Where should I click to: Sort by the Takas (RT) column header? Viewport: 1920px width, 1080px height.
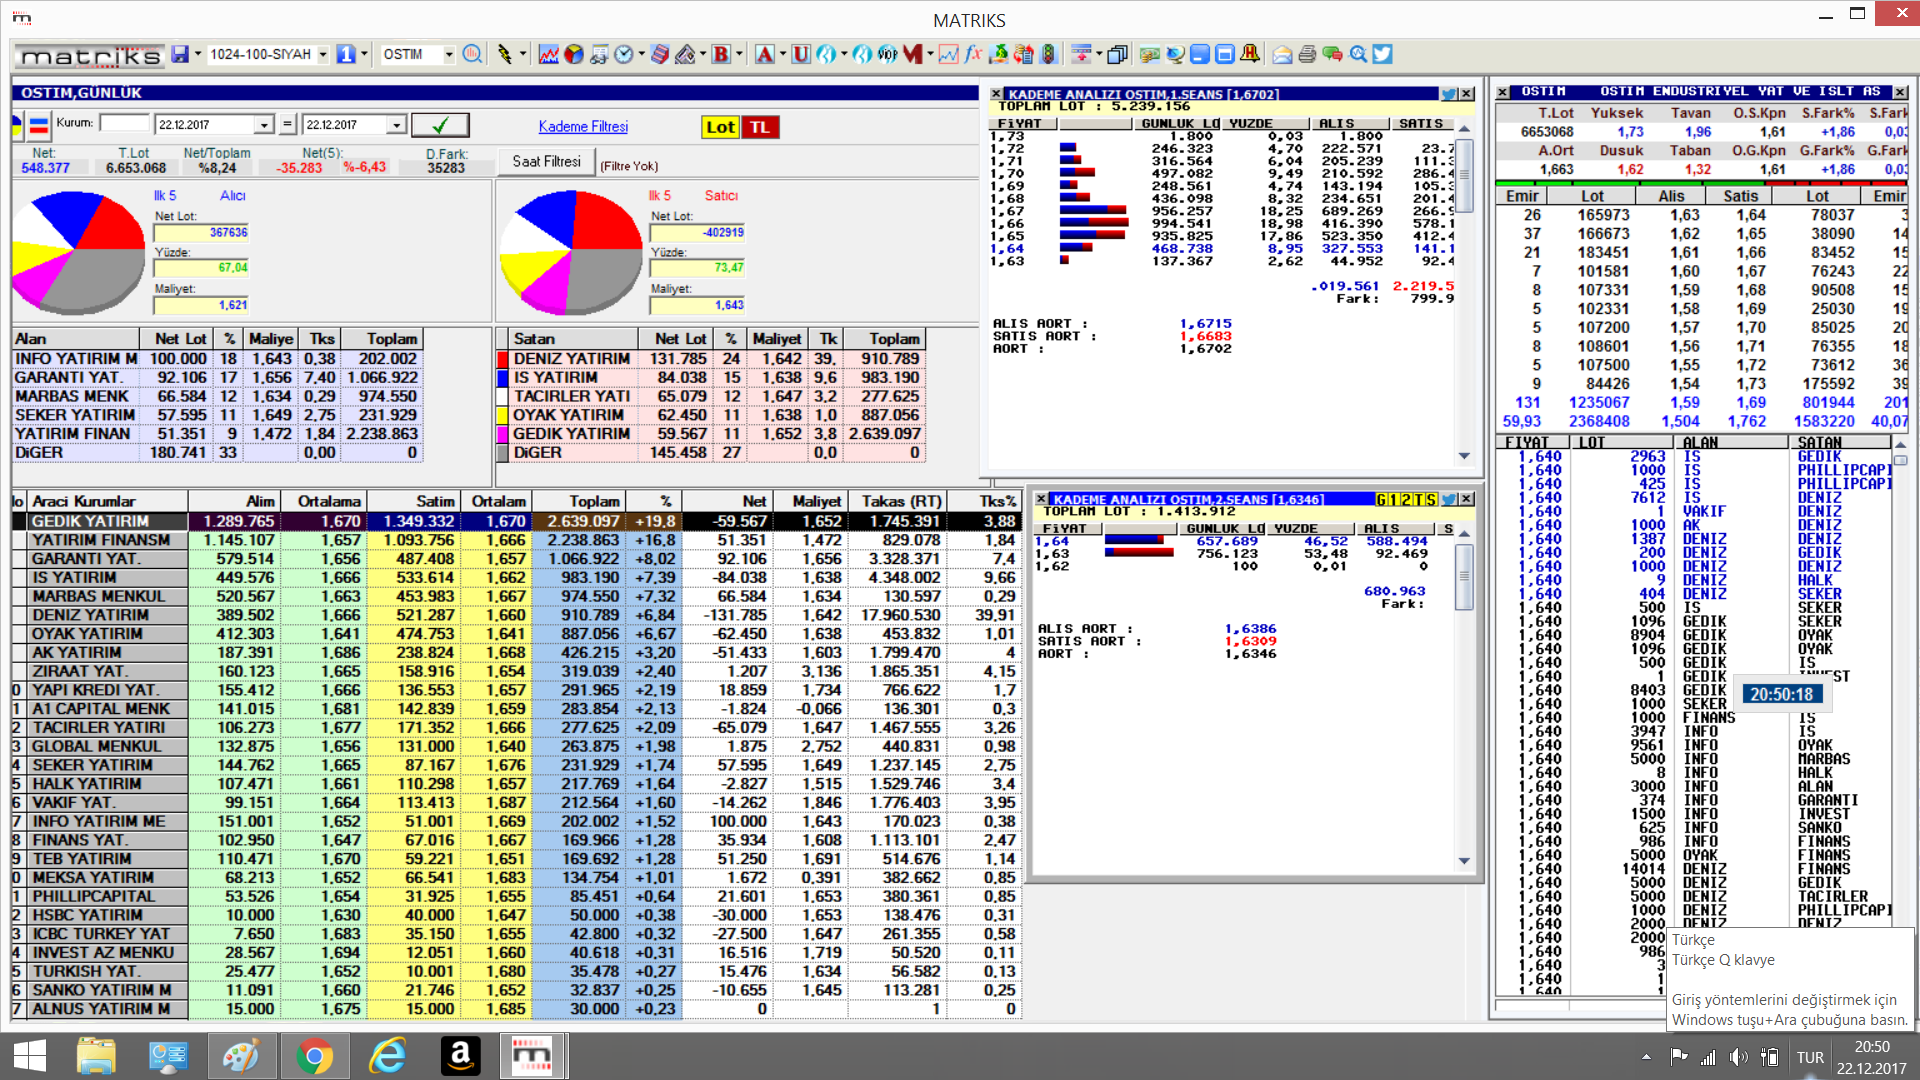point(900,501)
